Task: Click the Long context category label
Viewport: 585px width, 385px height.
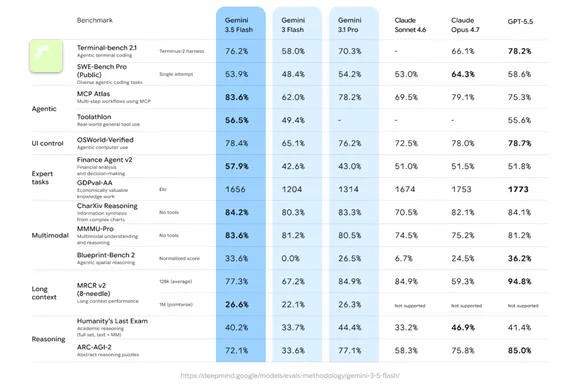Action: 44,293
